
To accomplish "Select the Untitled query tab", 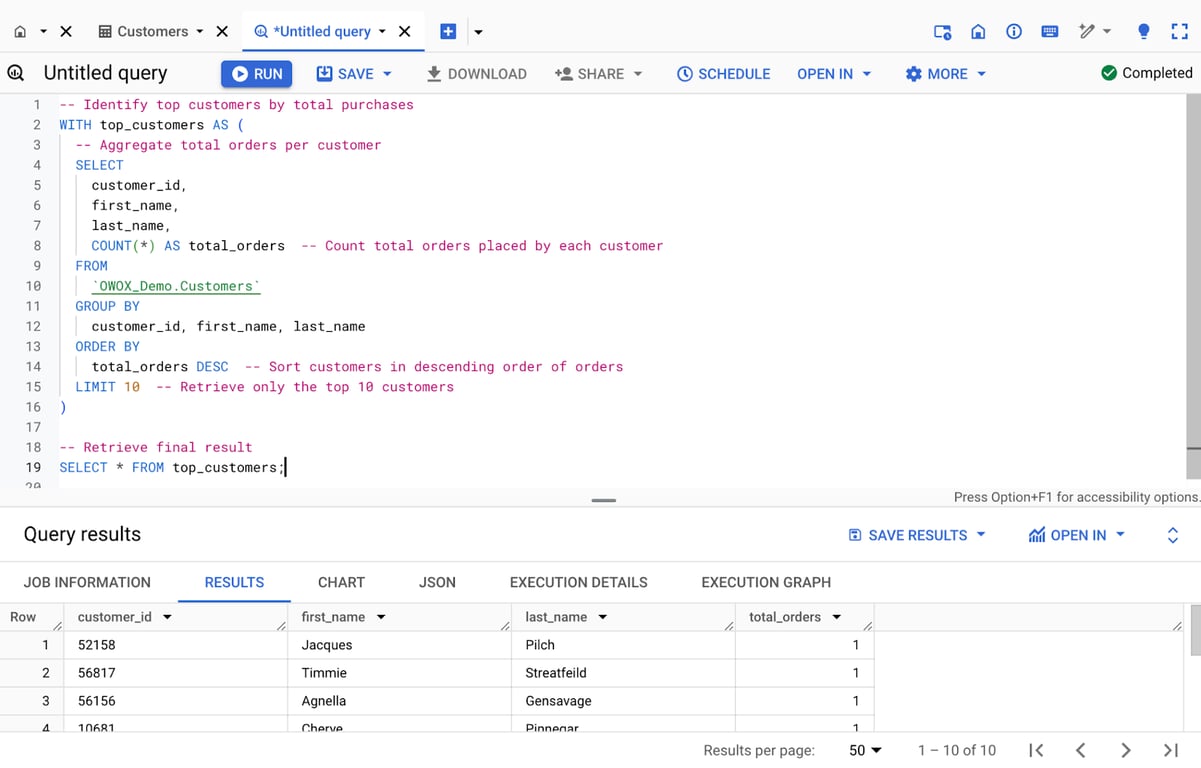I will [x=312, y=31].
